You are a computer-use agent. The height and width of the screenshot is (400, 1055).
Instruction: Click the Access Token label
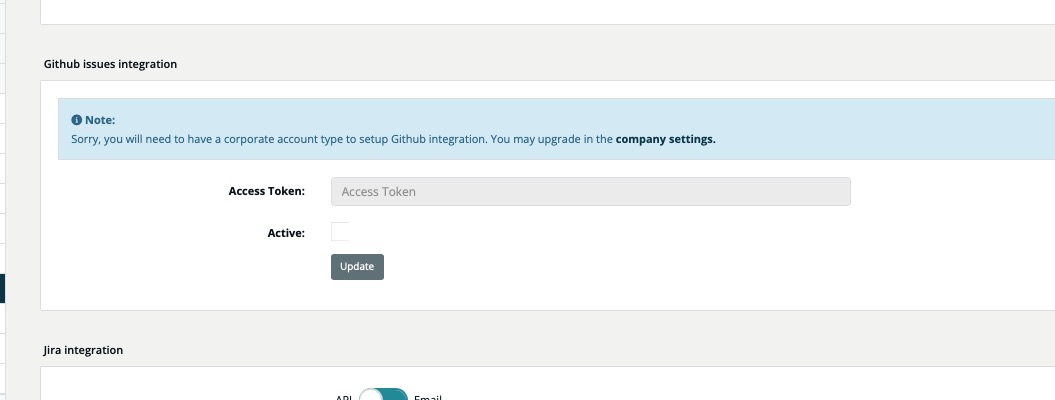pyautogui.click(x=266, y=192)
